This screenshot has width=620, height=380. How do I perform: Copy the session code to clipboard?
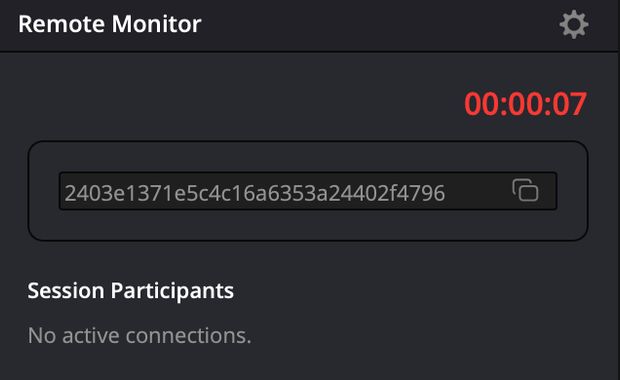point(525,190)
